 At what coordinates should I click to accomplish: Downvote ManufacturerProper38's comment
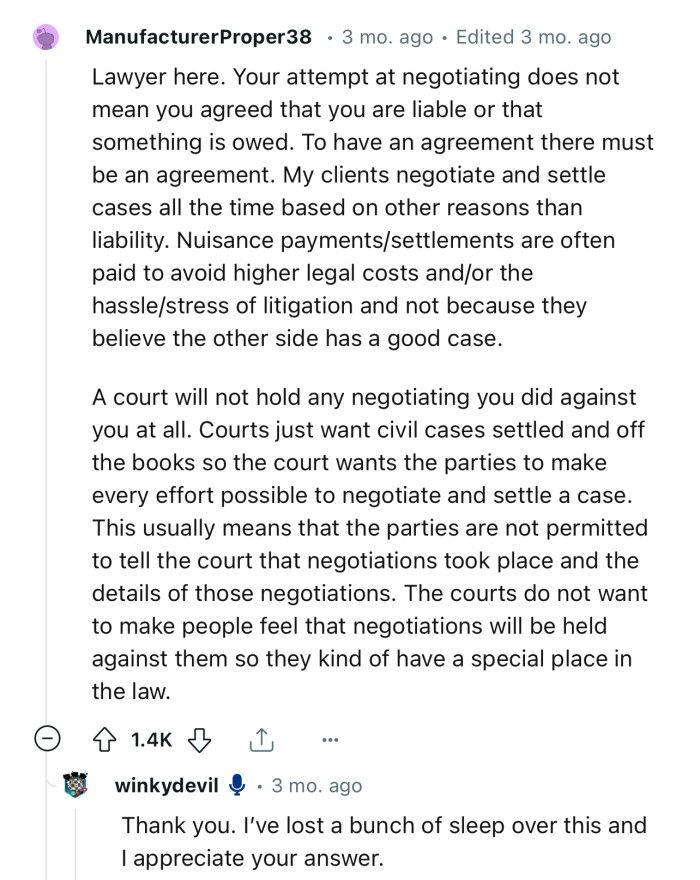coord(200,740)
